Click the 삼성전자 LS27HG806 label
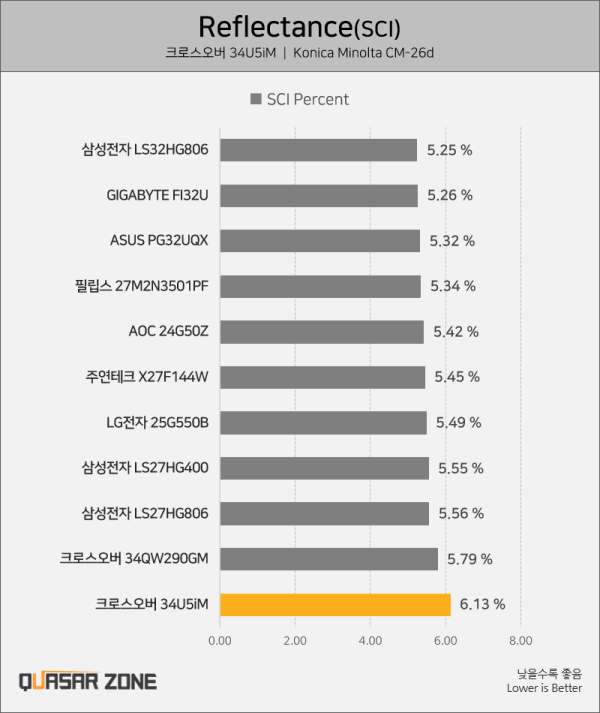The width and height of the screenshot is (600, 713). click(145, 513)
